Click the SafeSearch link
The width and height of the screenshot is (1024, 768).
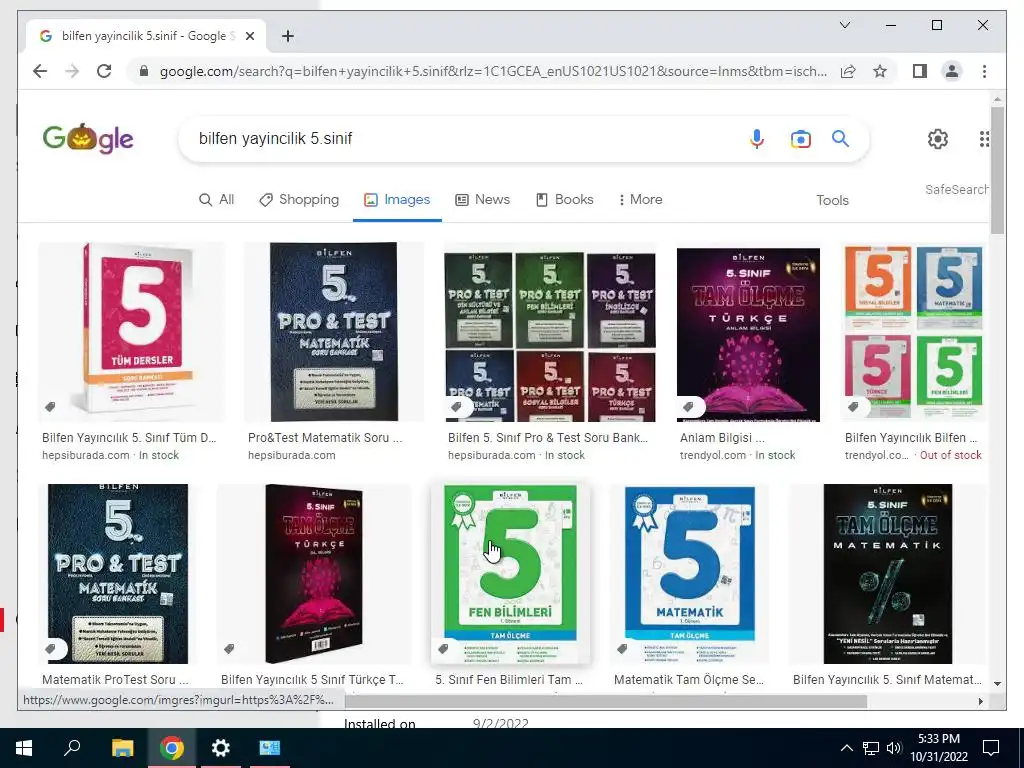point(956,189)
